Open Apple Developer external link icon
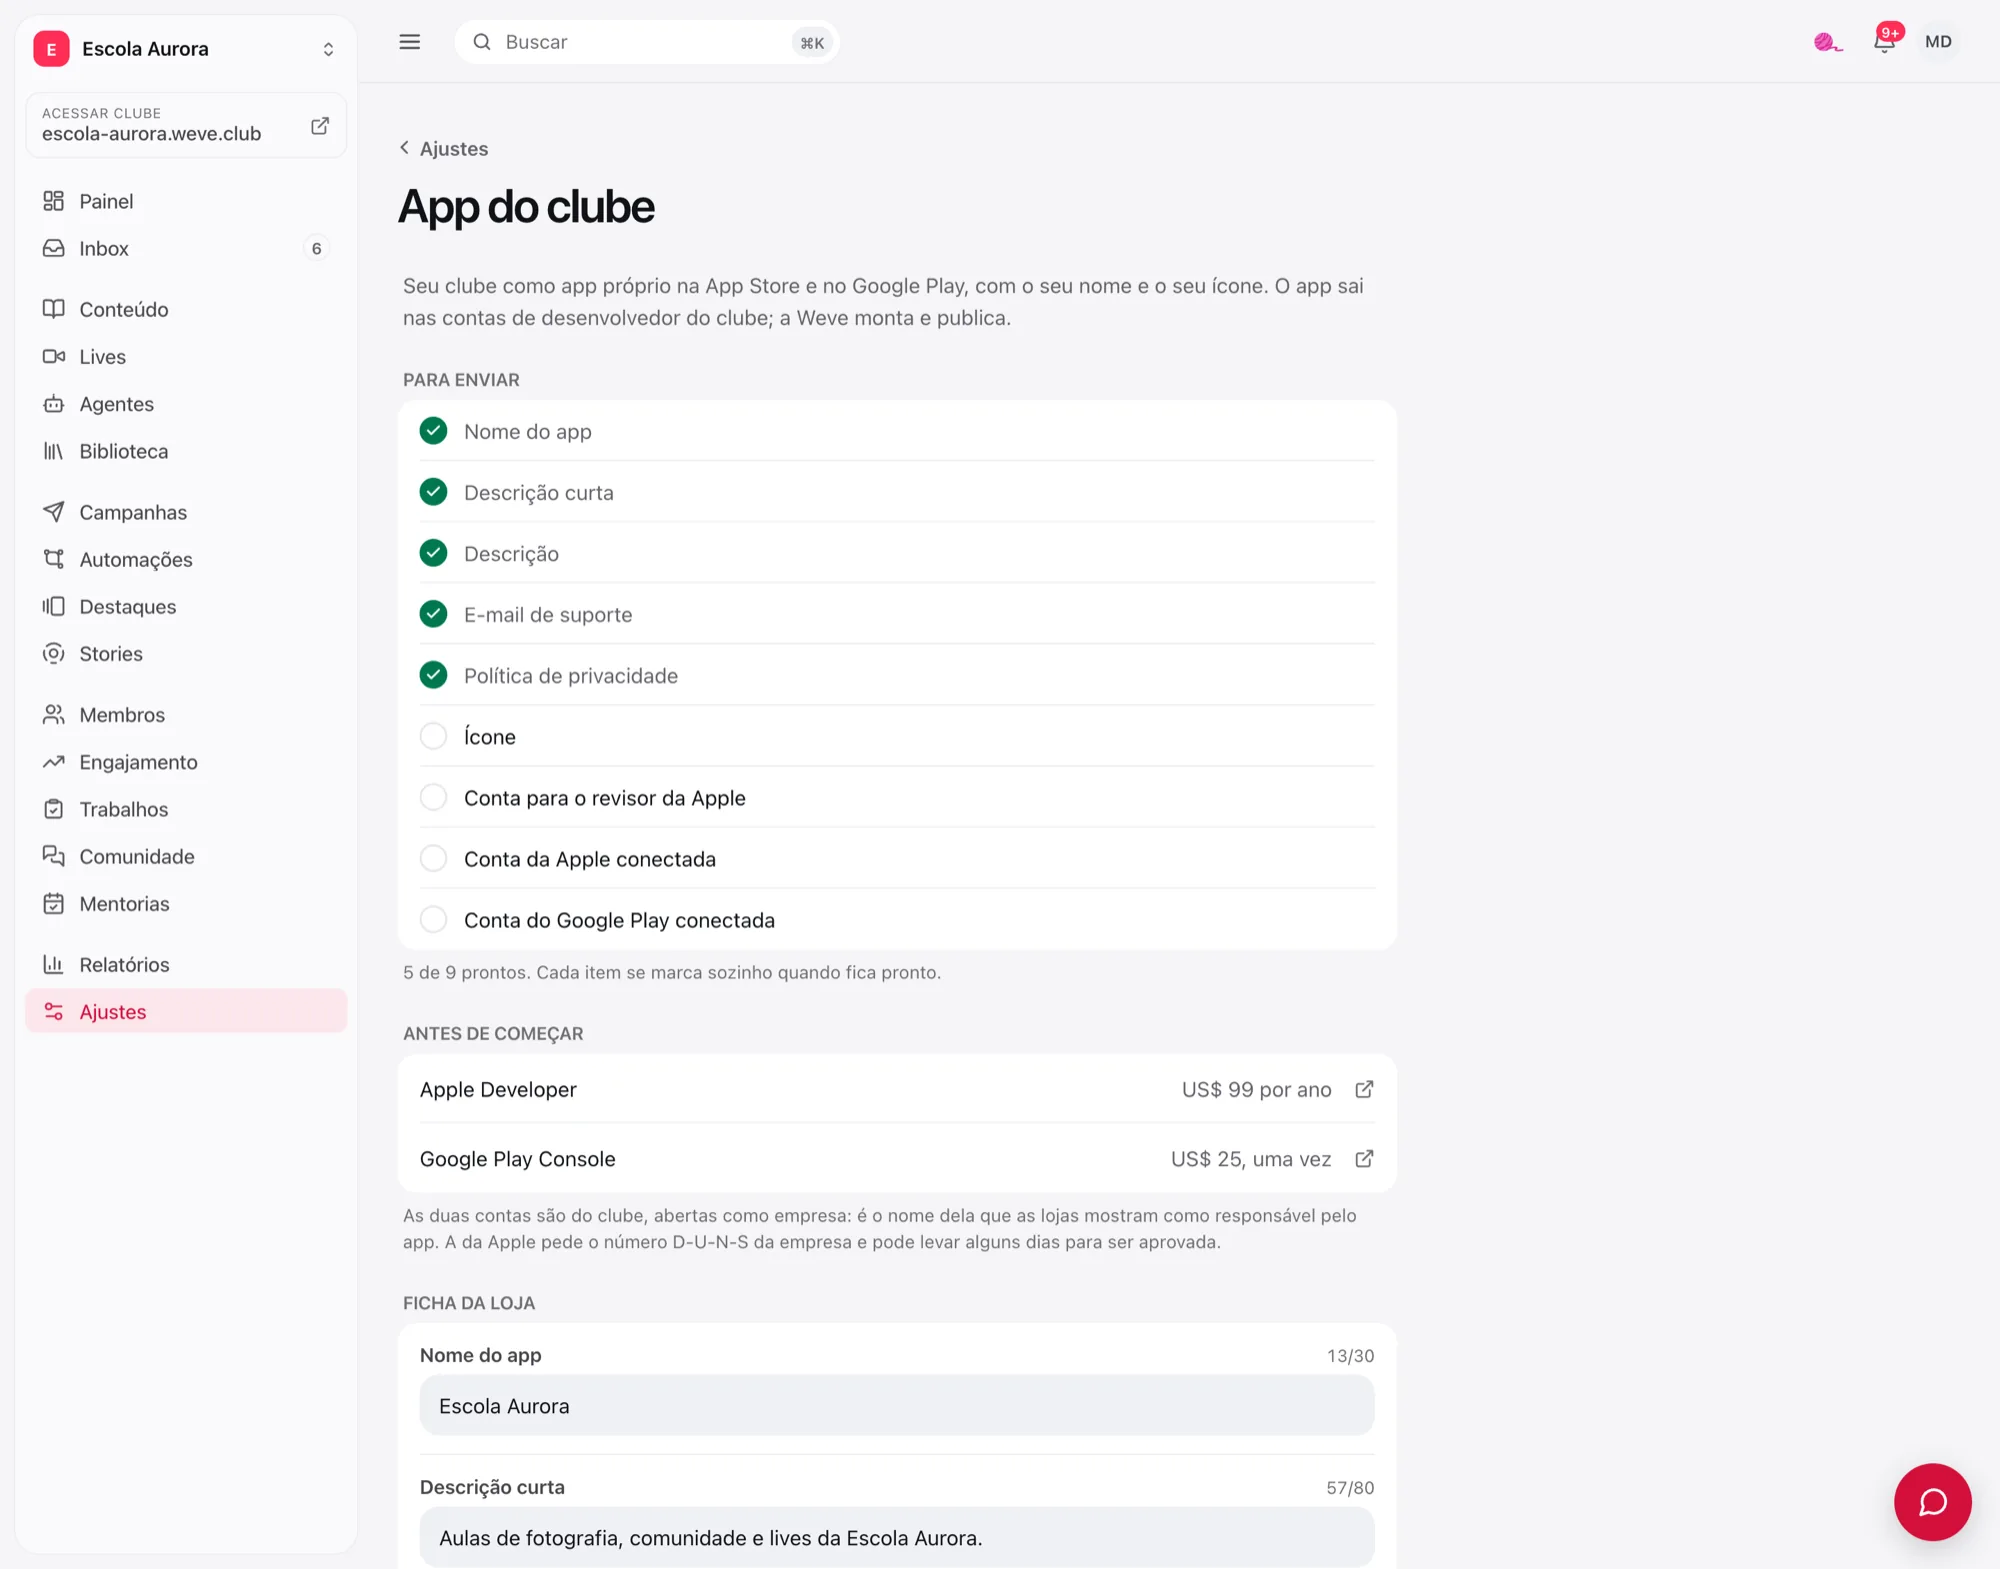Screen dimensions: 2000x1569 (x=1364, y=1089)
